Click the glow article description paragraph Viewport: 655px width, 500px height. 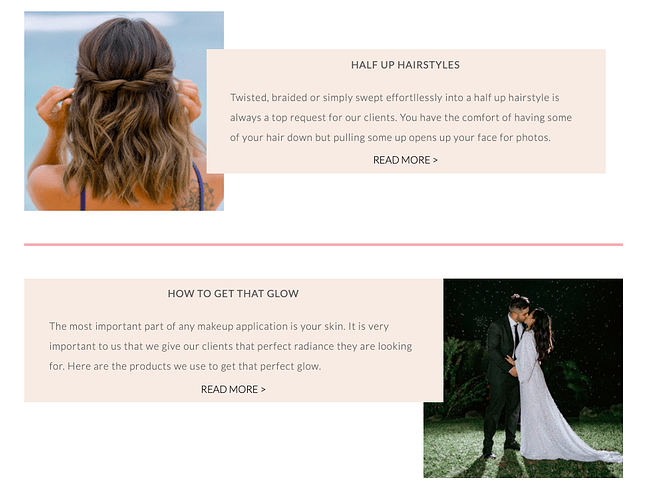click(231, 346)
